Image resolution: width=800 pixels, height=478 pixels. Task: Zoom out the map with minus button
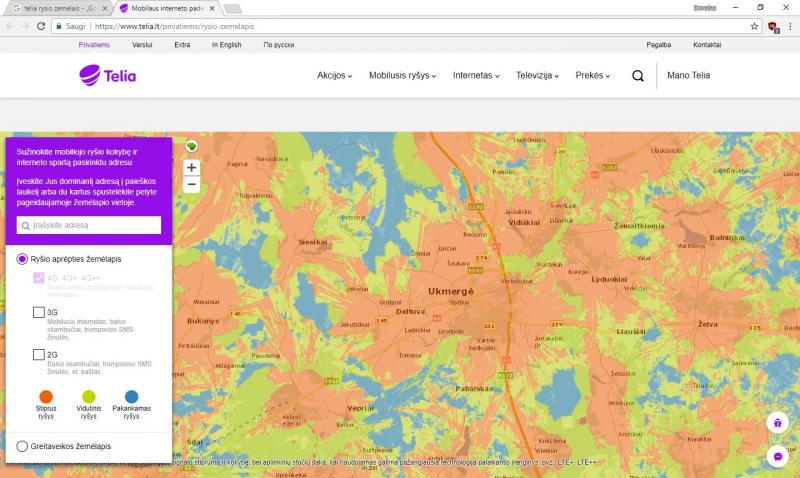(191, 184)
